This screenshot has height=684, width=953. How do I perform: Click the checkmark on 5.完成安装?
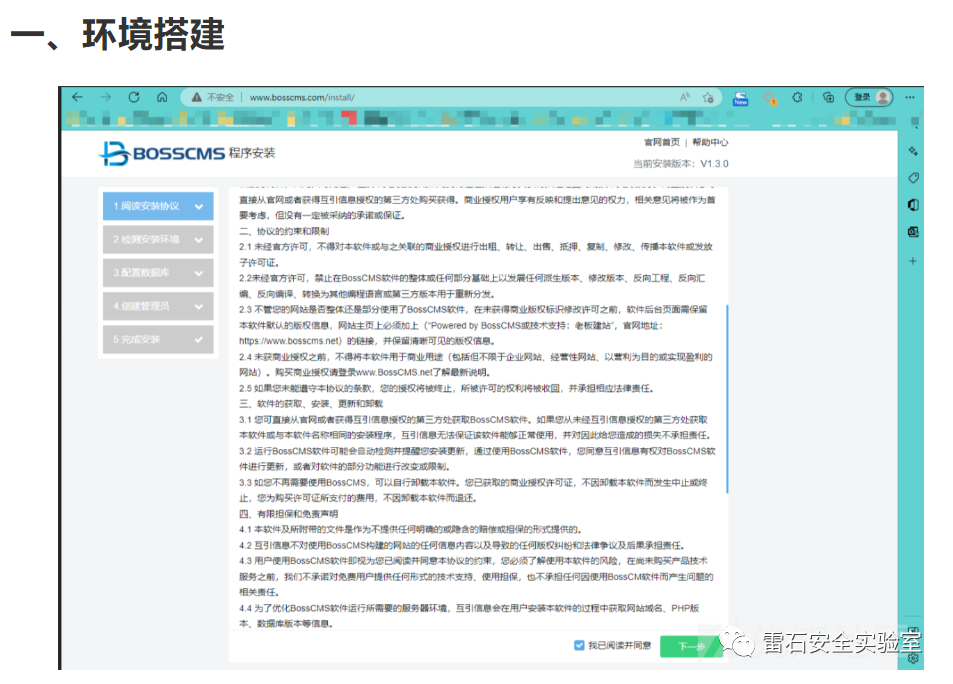click(199, 339)
